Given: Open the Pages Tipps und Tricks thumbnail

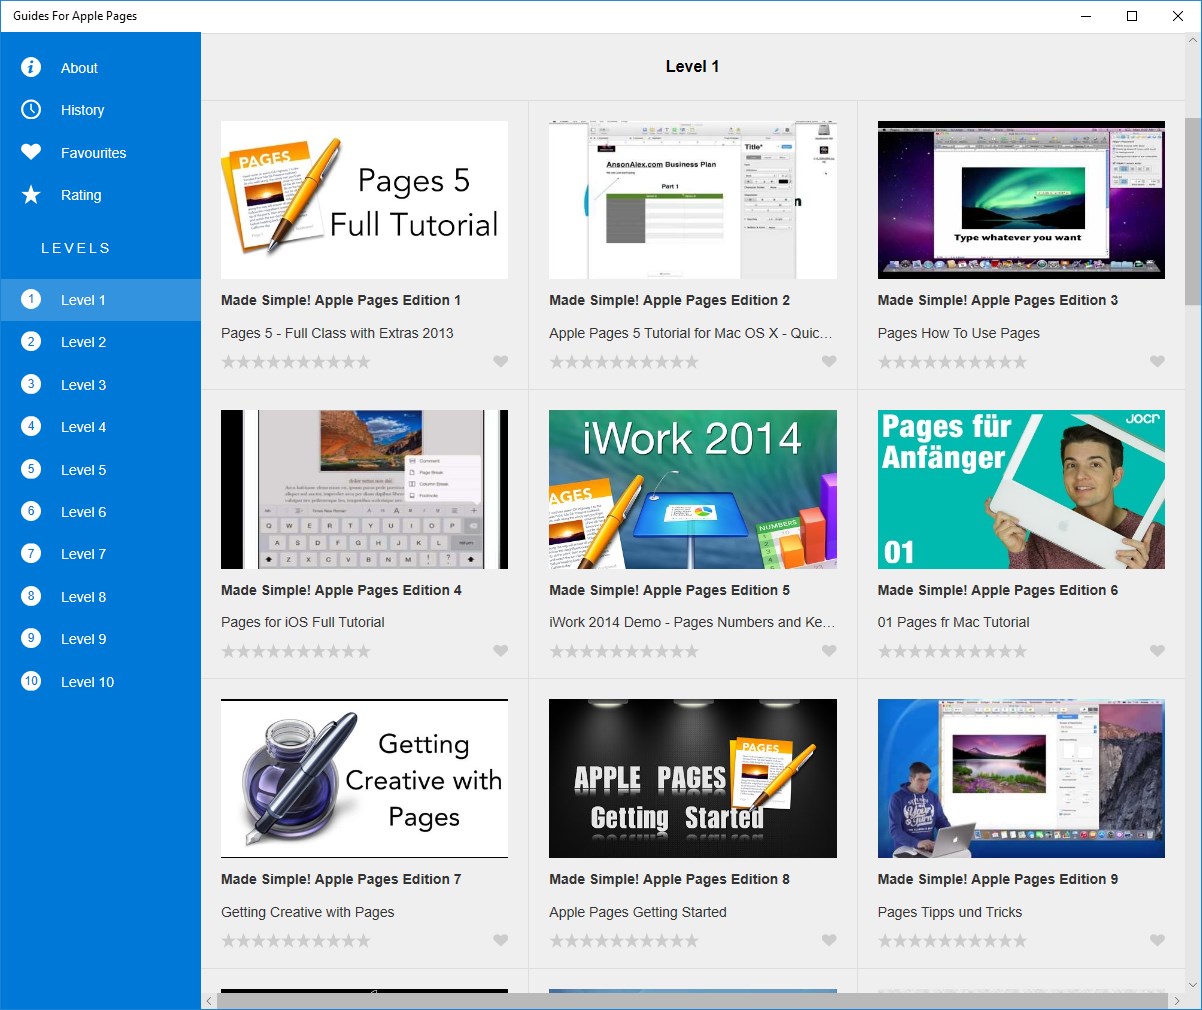Looking at the screenshot, I should 1021,778.
